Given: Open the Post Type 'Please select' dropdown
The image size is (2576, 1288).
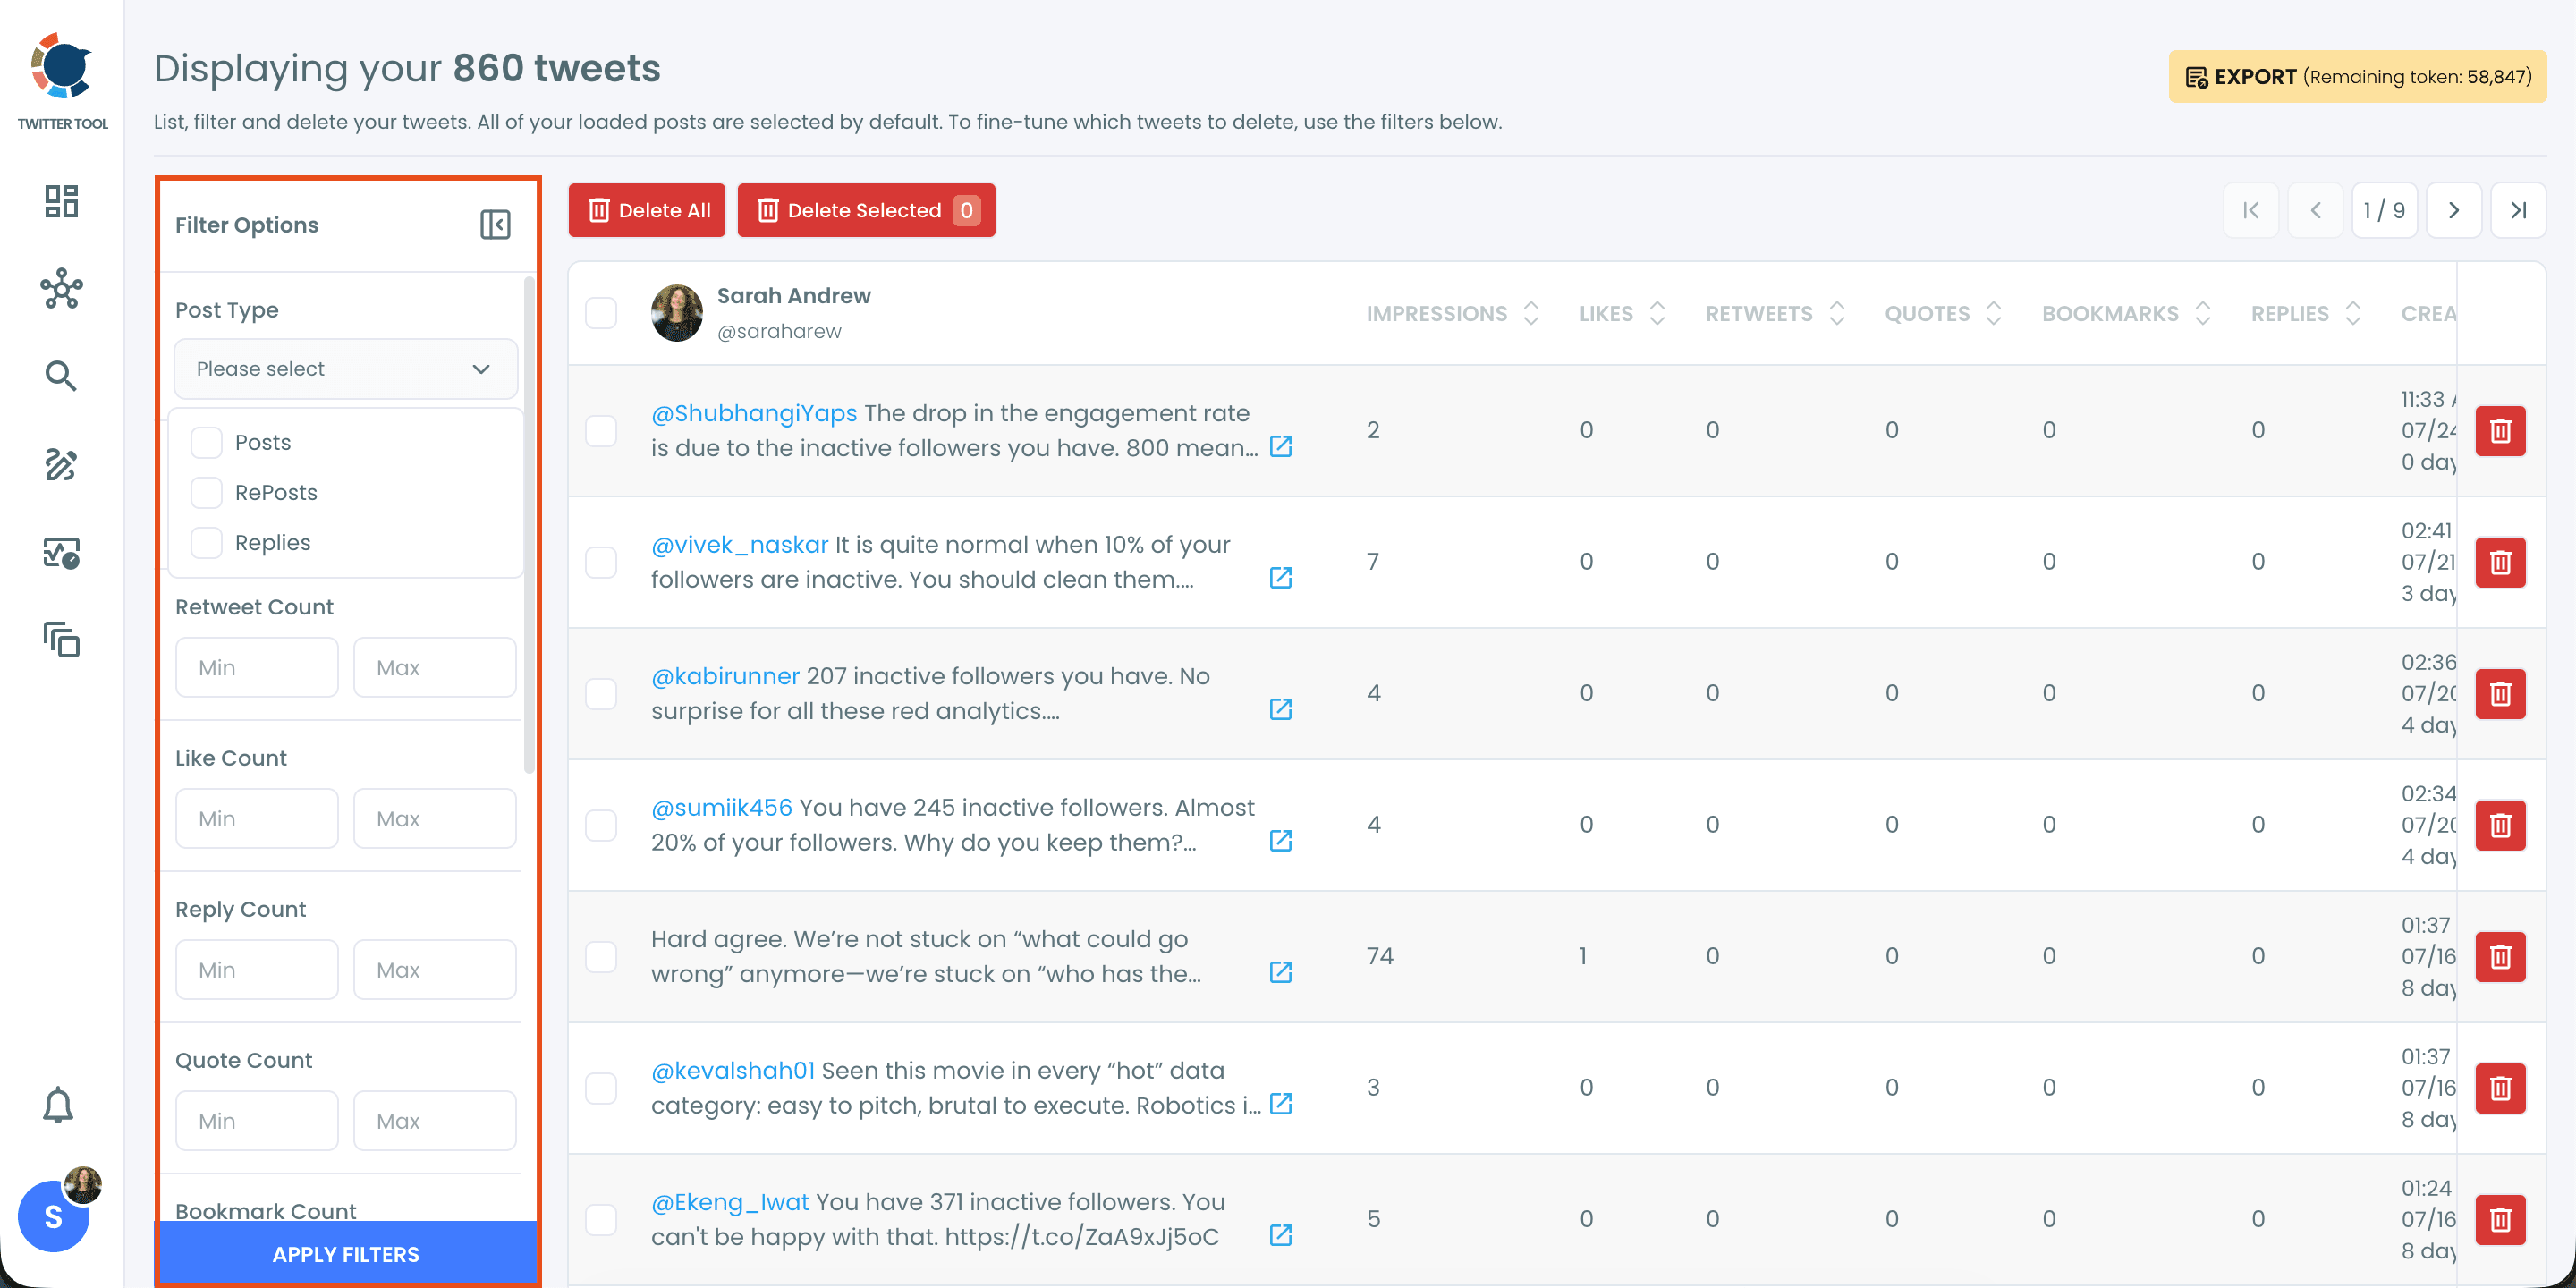Looking at the screenshot, I should 346,369.
